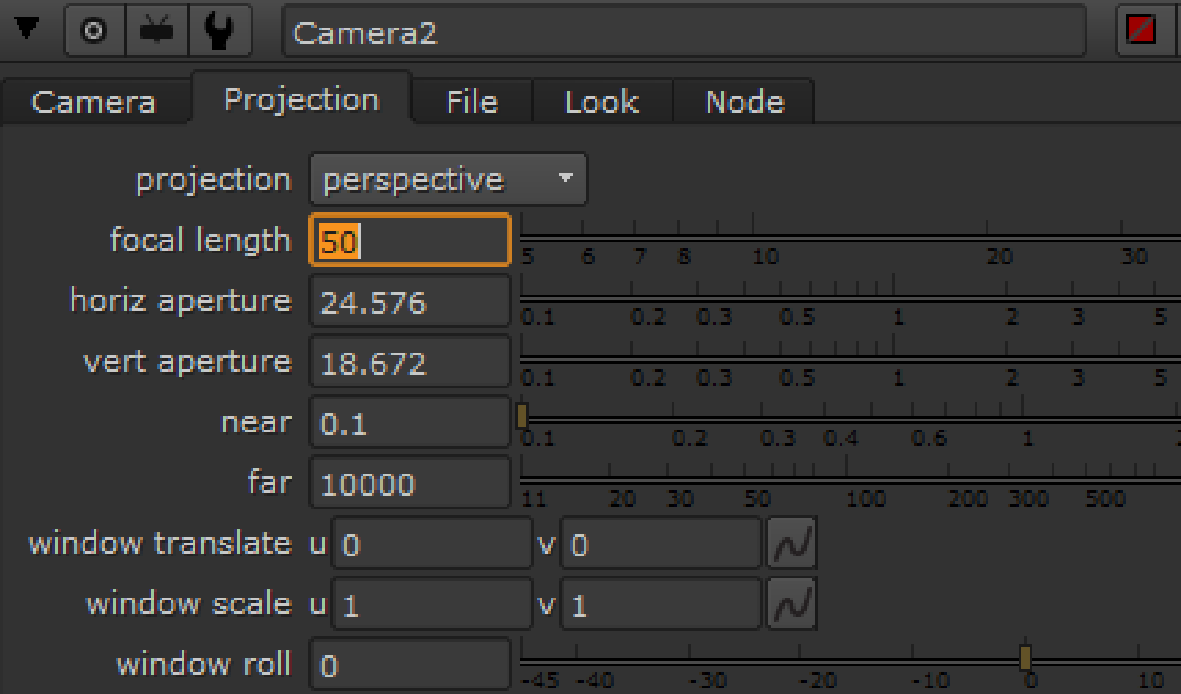Click the center node in viewer icon

(93, 31)
